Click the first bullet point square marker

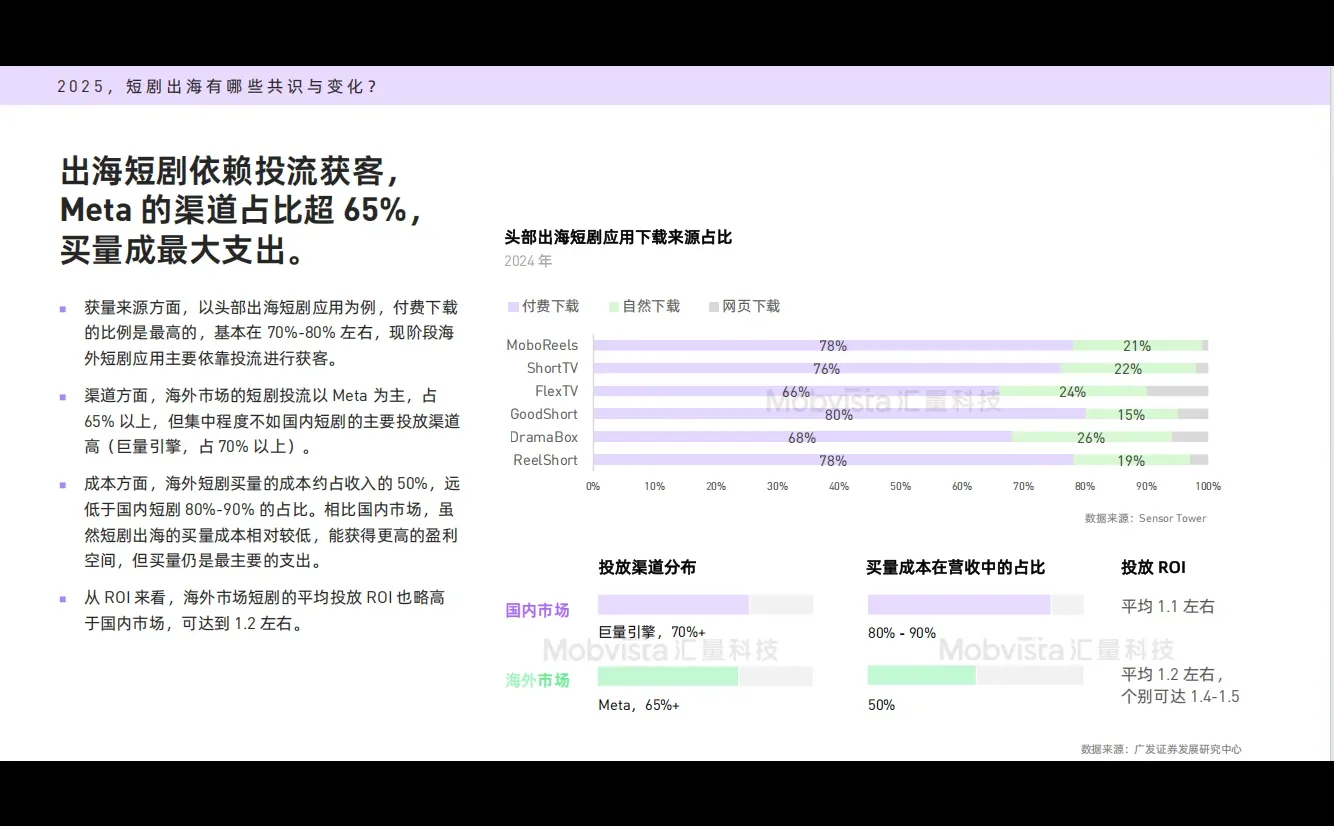(x=62, y=307)
